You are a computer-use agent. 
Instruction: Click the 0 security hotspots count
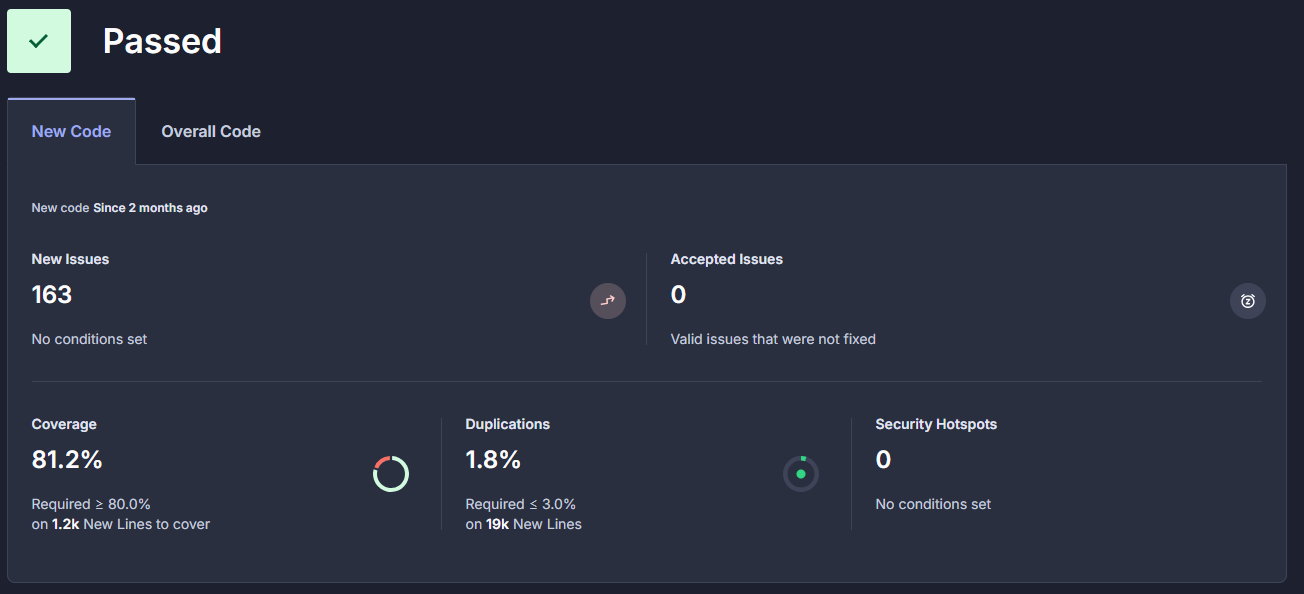[x=883, y=460]
